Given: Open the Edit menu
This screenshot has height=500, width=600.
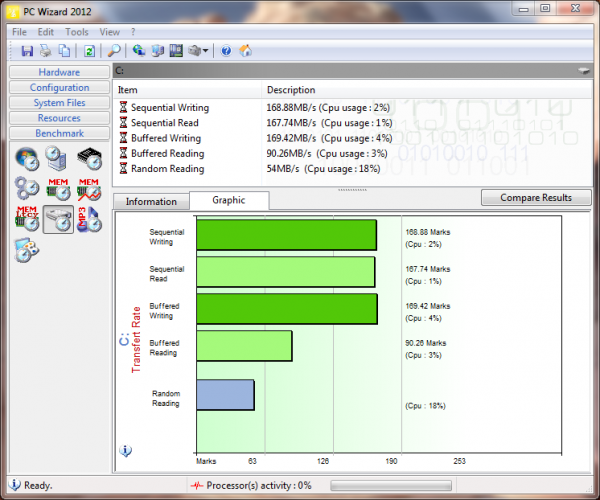Looking at the screenshot, I should [x=46, y=32].
